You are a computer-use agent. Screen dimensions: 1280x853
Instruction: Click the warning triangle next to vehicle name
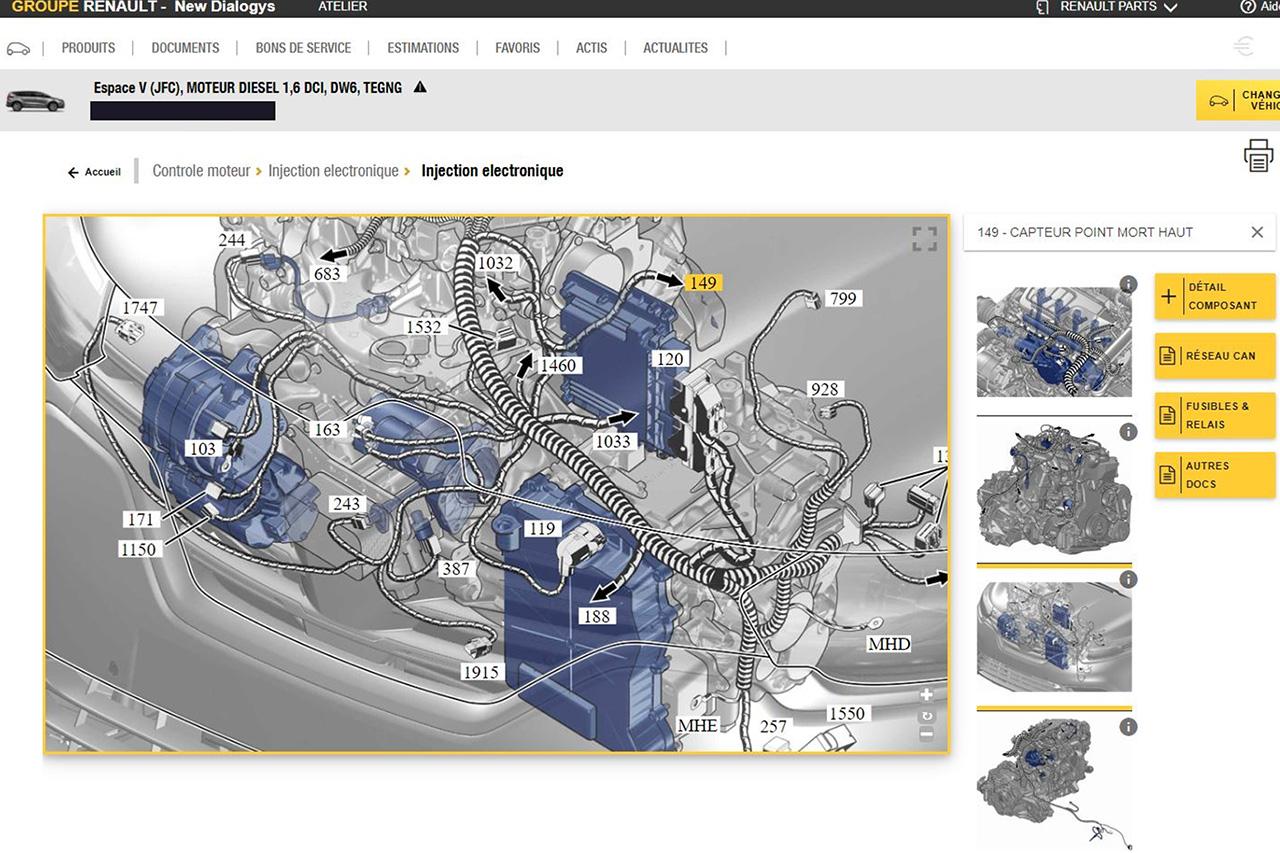click(x=420, y=87)
